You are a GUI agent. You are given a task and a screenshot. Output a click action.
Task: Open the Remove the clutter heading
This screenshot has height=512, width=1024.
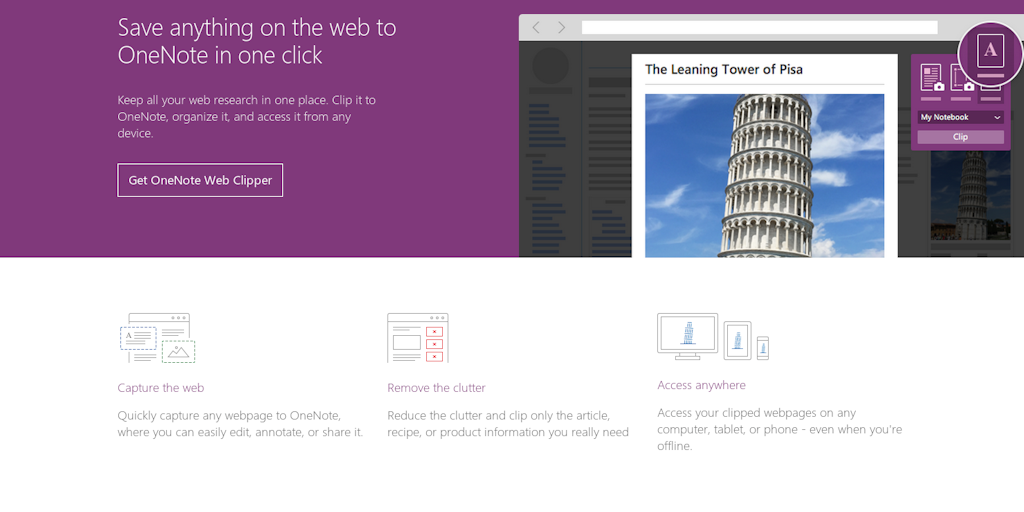(x=436, y=388)
